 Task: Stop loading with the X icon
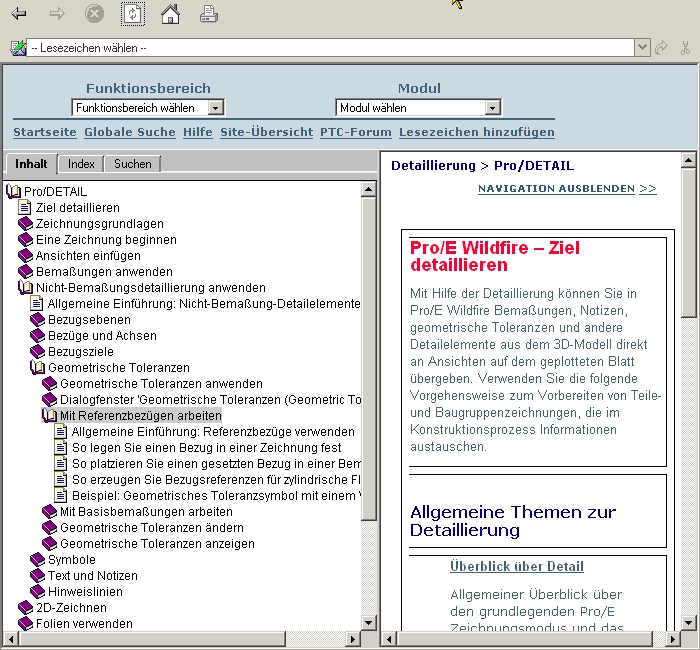(x=94, y=14)
